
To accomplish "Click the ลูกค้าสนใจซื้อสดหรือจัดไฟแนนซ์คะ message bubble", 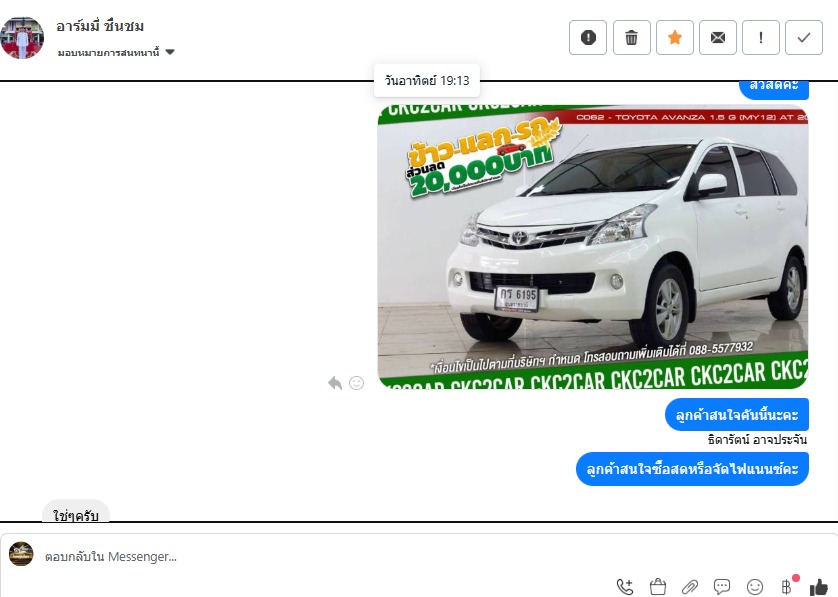I will click(x=692, y=469).
